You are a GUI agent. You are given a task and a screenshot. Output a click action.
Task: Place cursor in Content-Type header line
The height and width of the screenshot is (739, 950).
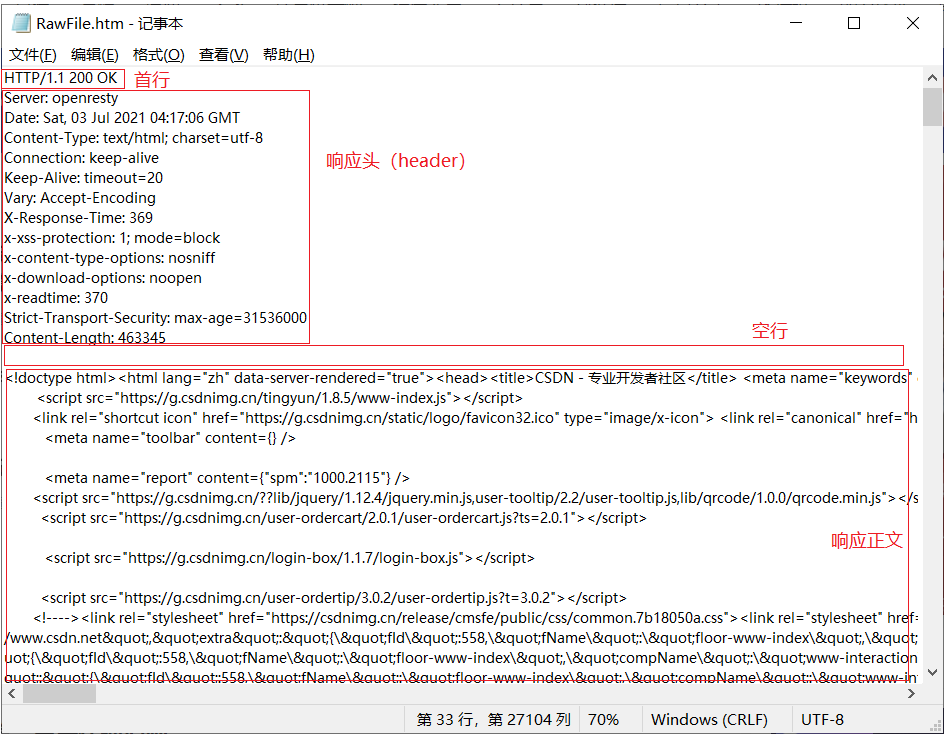coord(133,138)
